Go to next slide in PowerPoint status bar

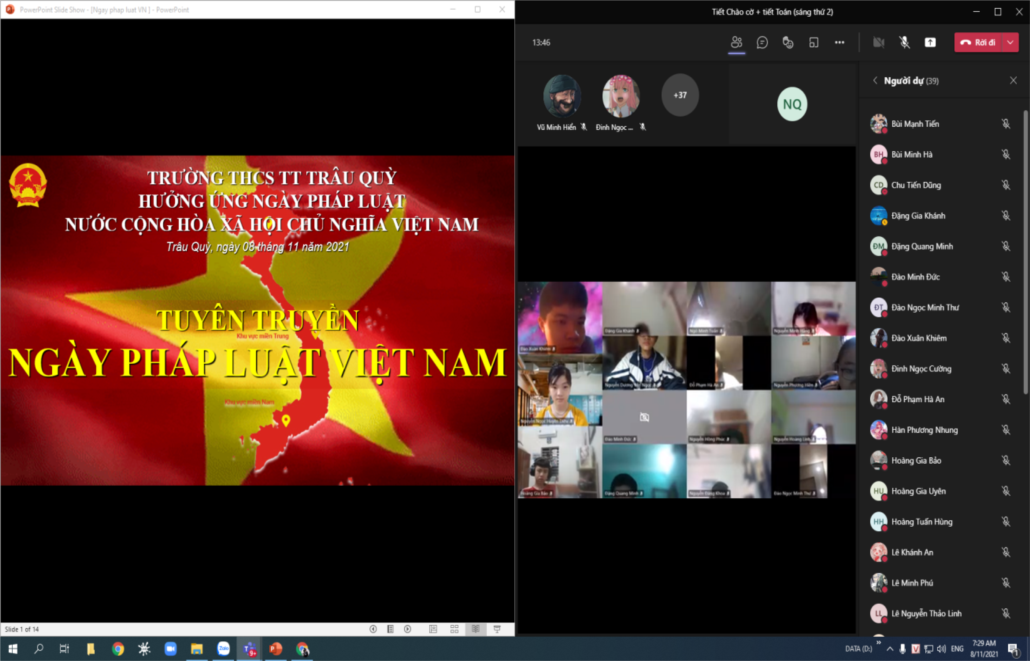tap(407, 629)
